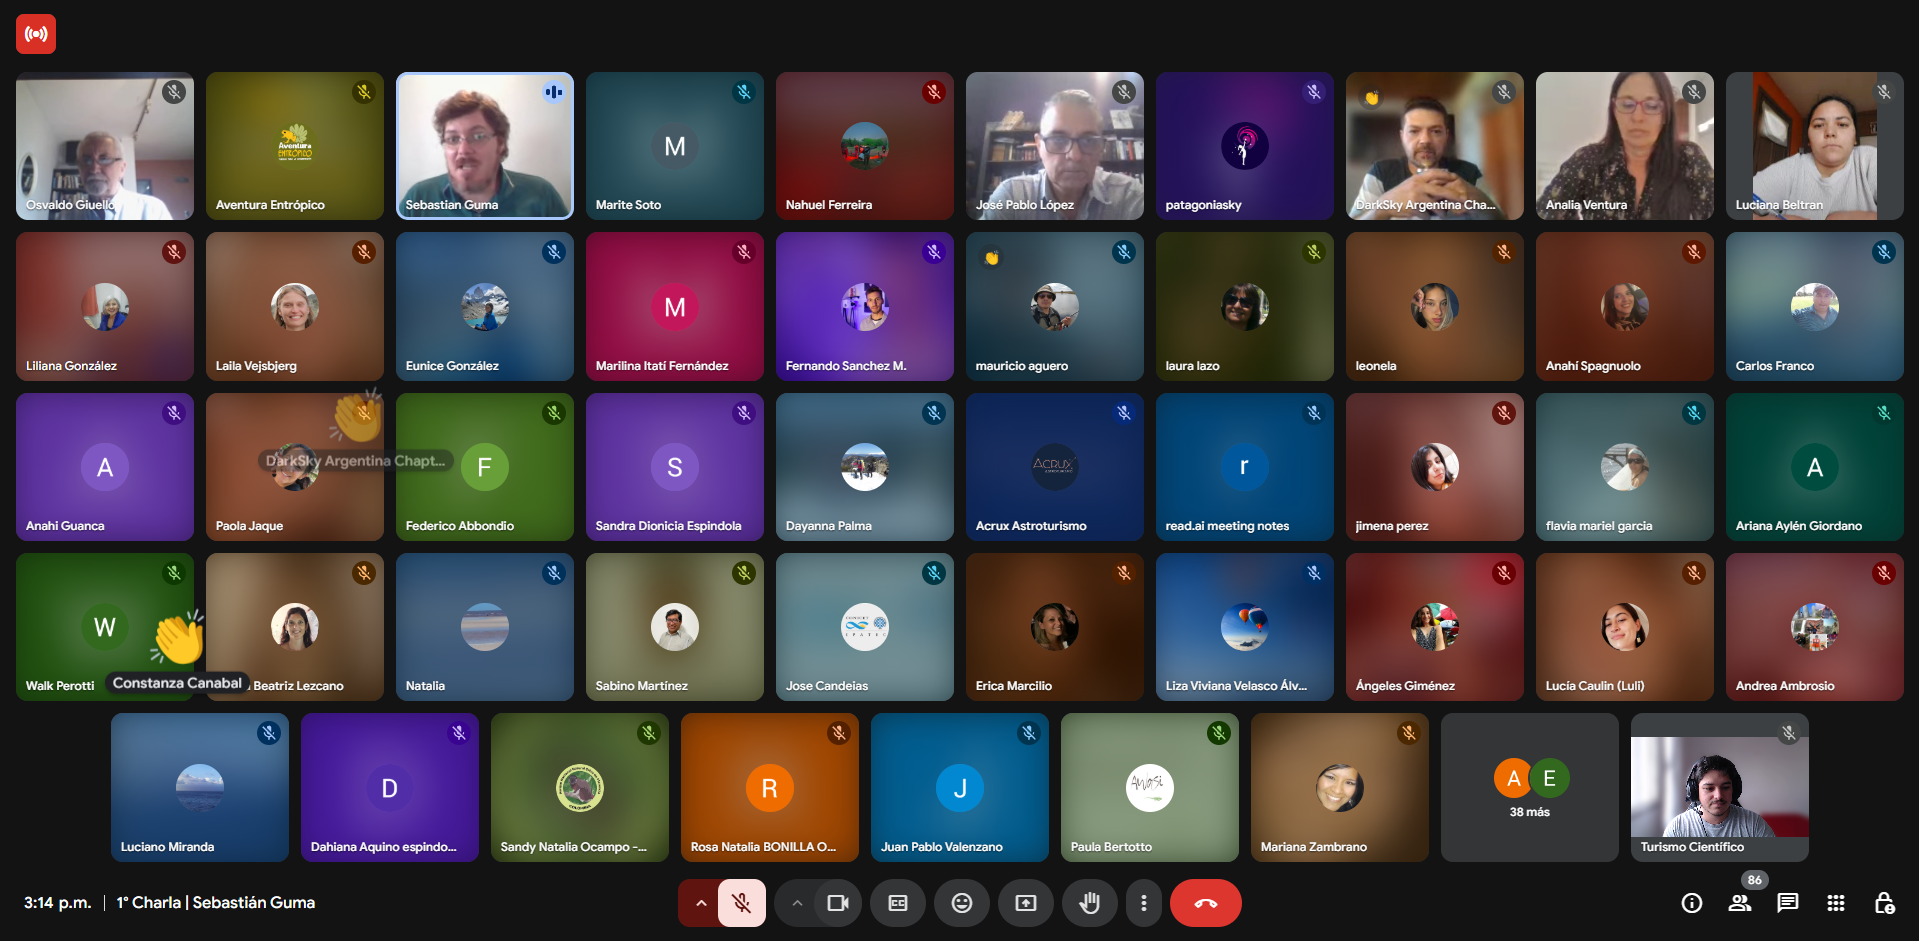Toggle the camera on or off
The width and height of the screenshot is (1919, 941).
click(837, 903)
